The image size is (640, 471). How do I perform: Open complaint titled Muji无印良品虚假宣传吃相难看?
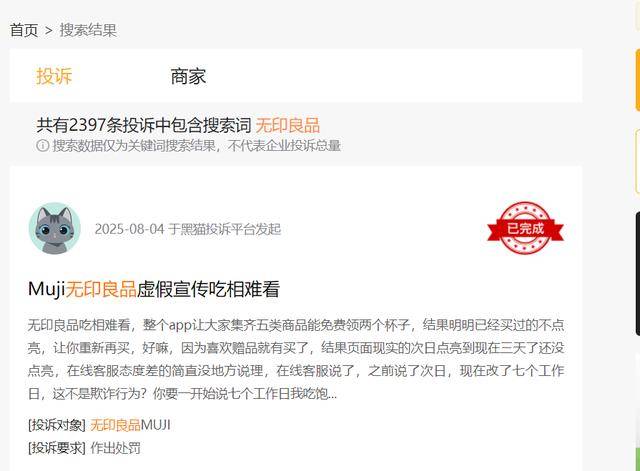click(154, 289)
